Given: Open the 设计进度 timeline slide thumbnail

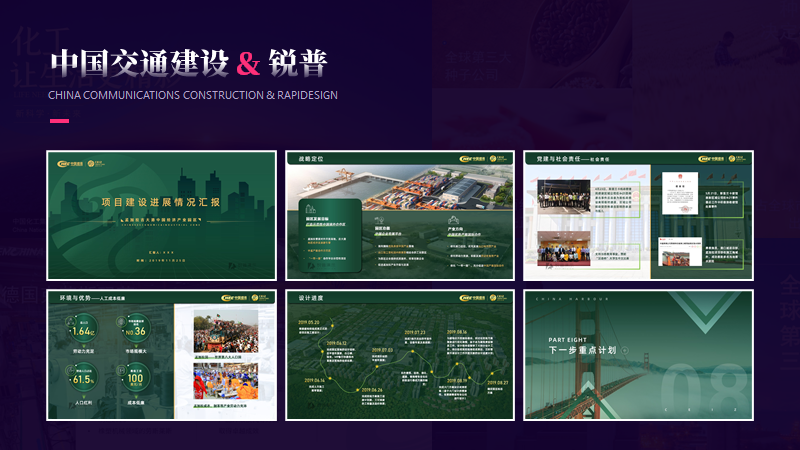Looking at the screenshot, I should [399, 355].
